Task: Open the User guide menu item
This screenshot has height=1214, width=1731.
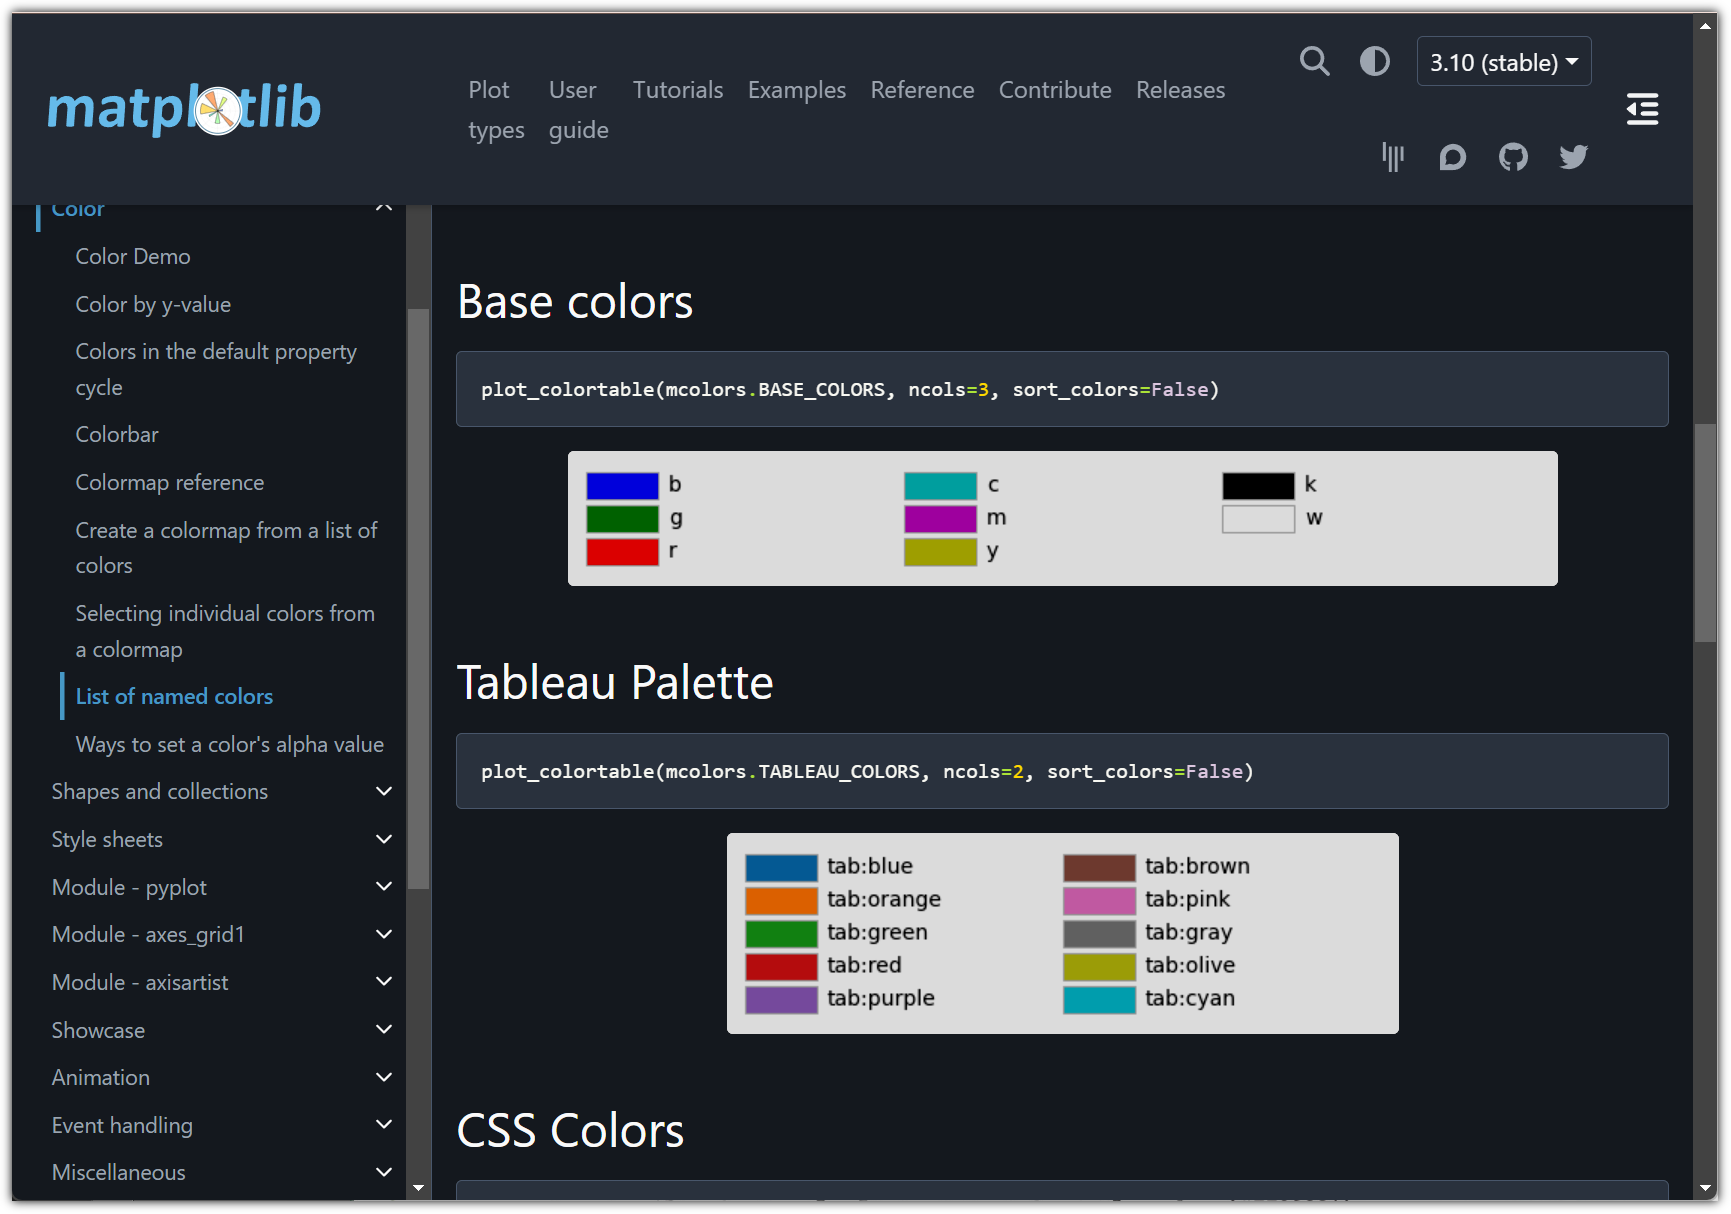Action: pos(578,110)
